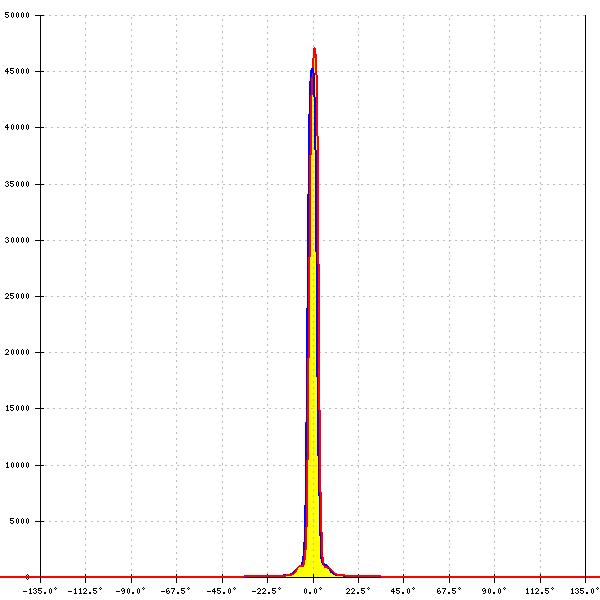This screenshot has height=600, width=600.
Task: Click the 50000 y-axis label
Action: point(17,15)
